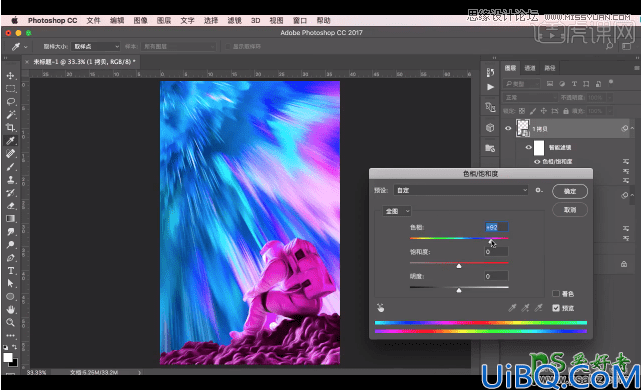641x391 pixels.
Task: Select the Type tool
Action: pyautogui.click(x=11, y=271)
